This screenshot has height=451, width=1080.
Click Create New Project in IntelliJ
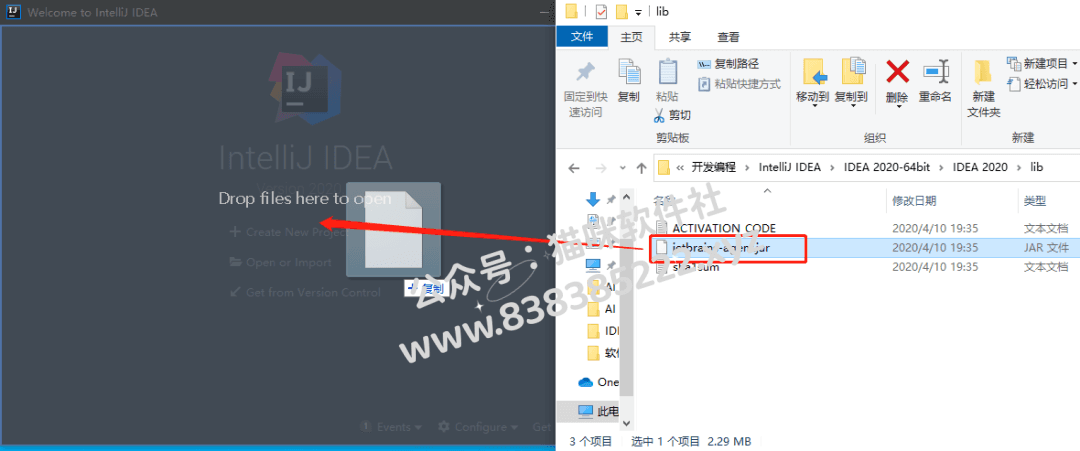tap(289, 232)
